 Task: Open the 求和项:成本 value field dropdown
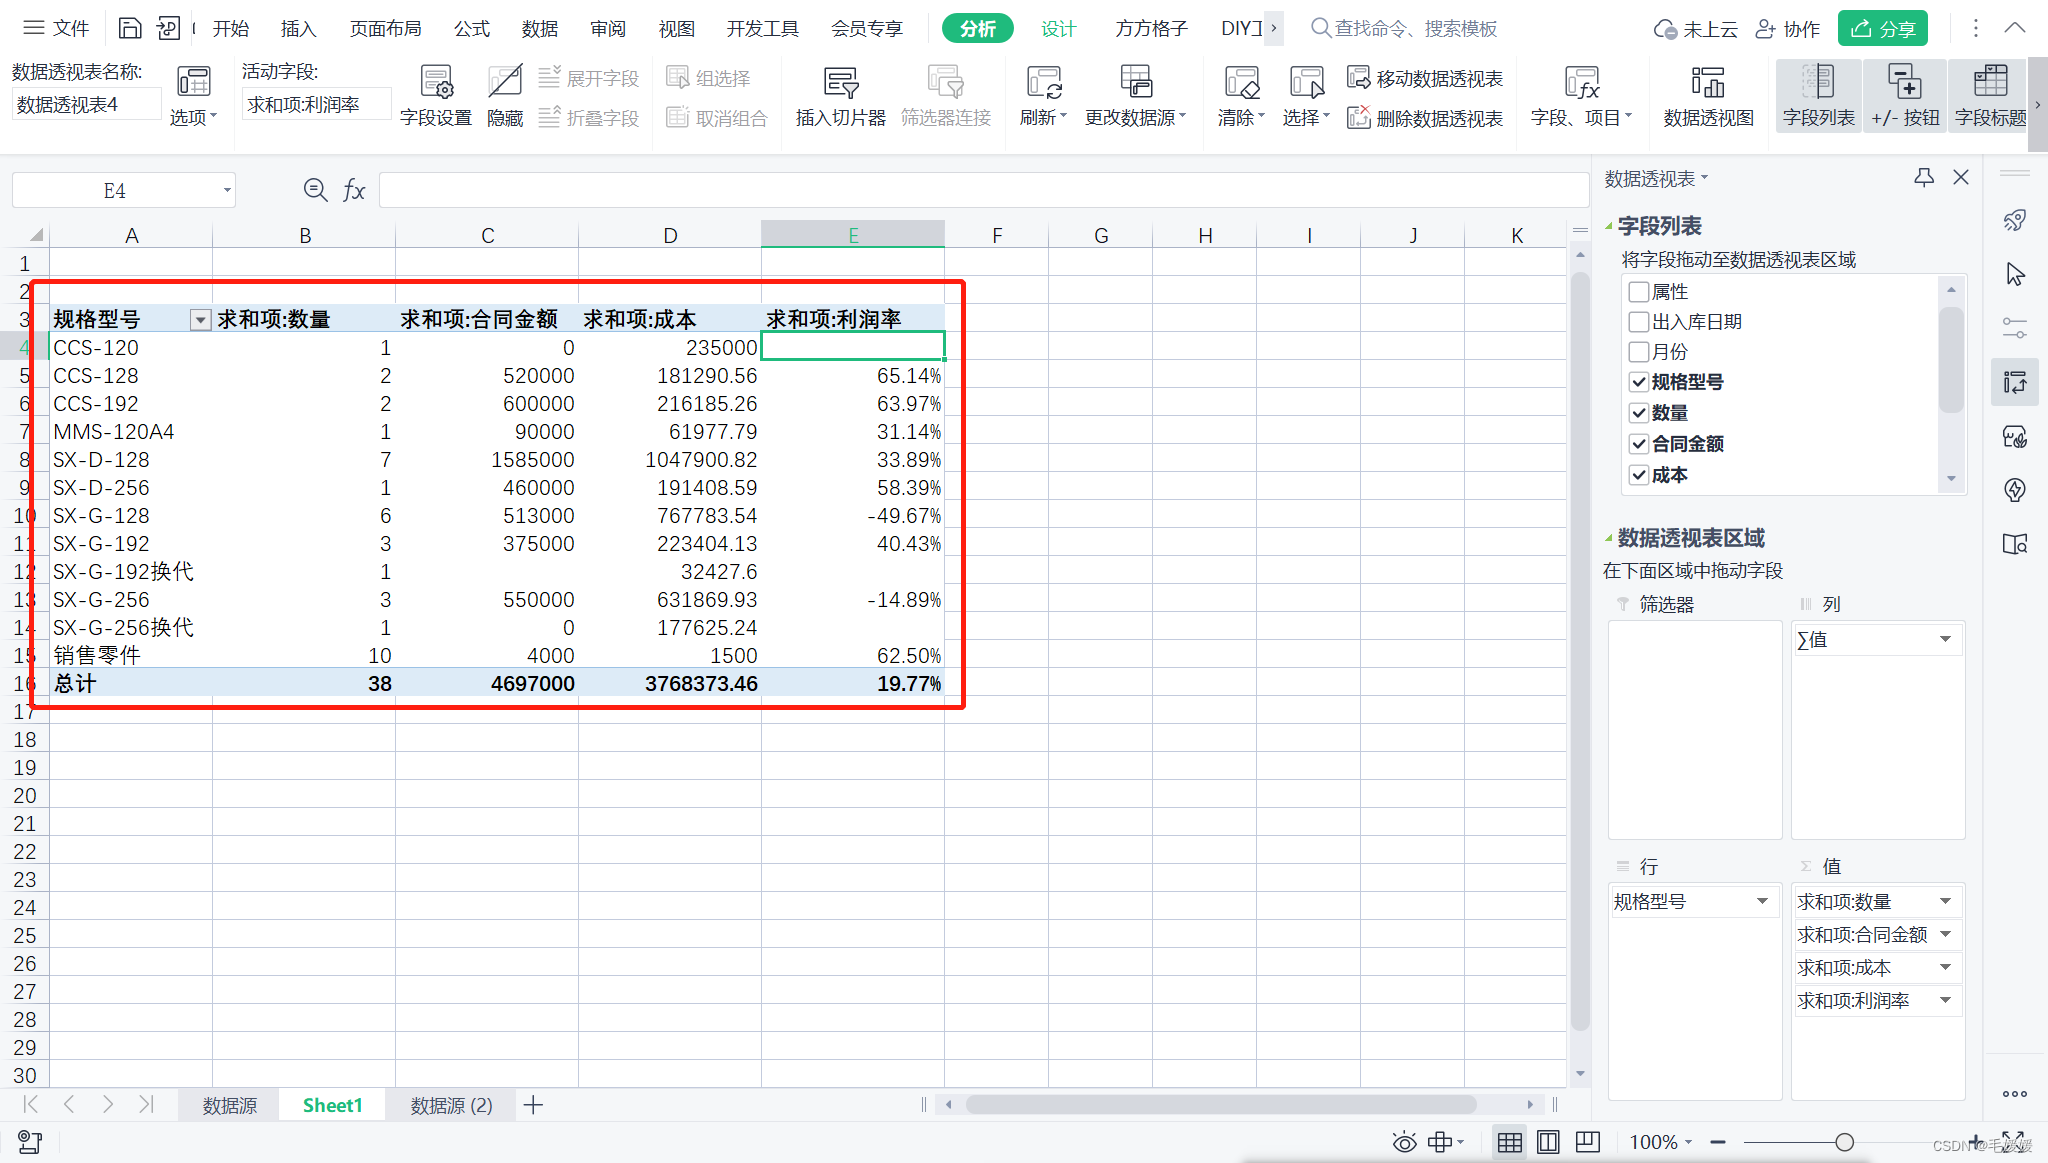(x=1945, y=967)
